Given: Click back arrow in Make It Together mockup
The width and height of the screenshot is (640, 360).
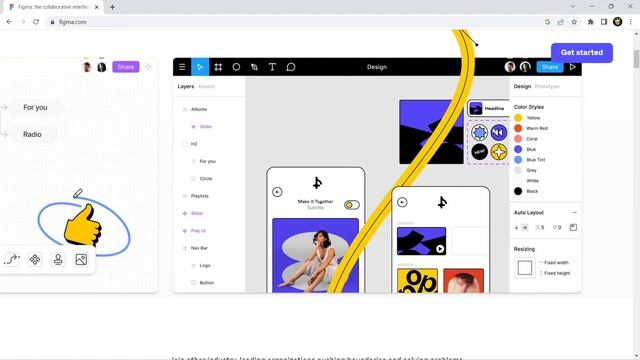Looking at the screenshot, I should point(277,192).
